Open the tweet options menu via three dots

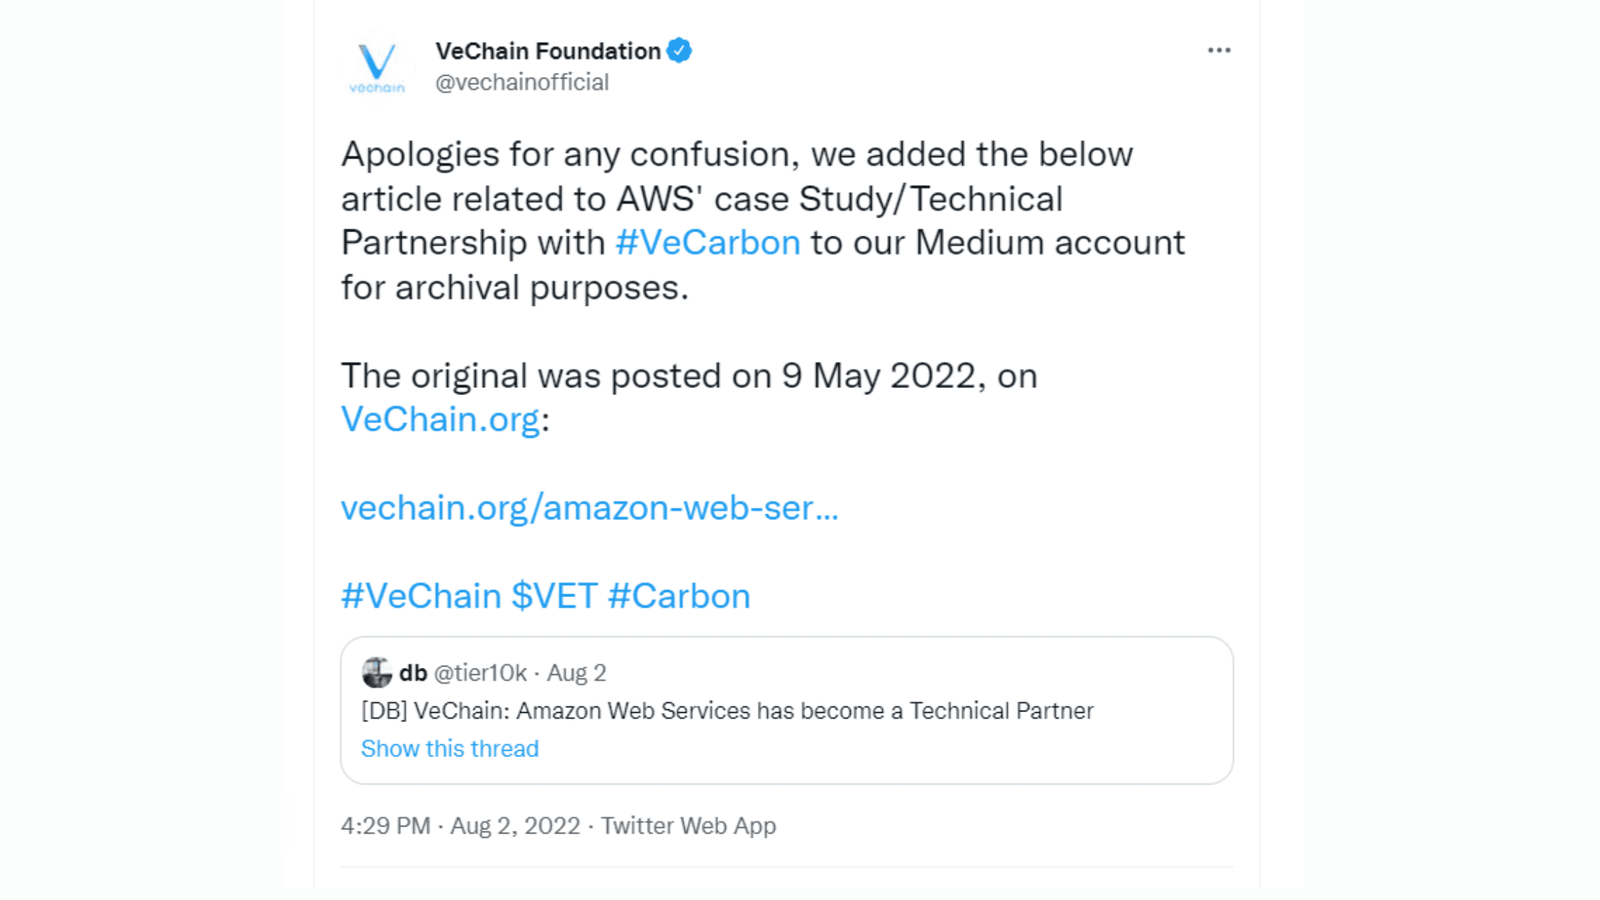[x=1219, y=49]
